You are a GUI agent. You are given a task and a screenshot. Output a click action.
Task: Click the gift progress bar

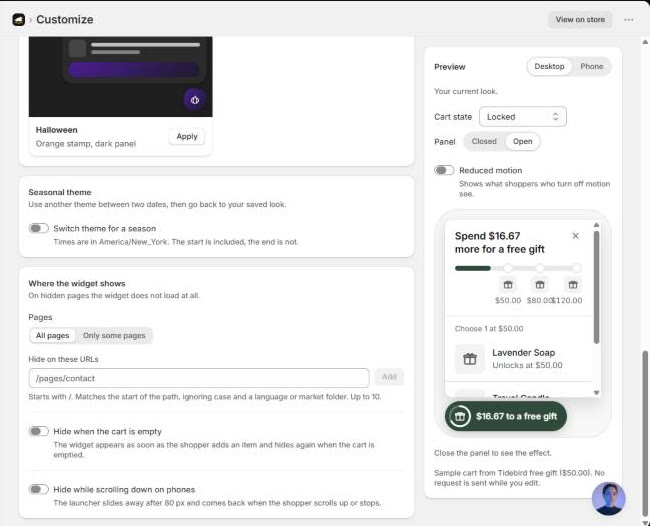(x=518, y=268)
